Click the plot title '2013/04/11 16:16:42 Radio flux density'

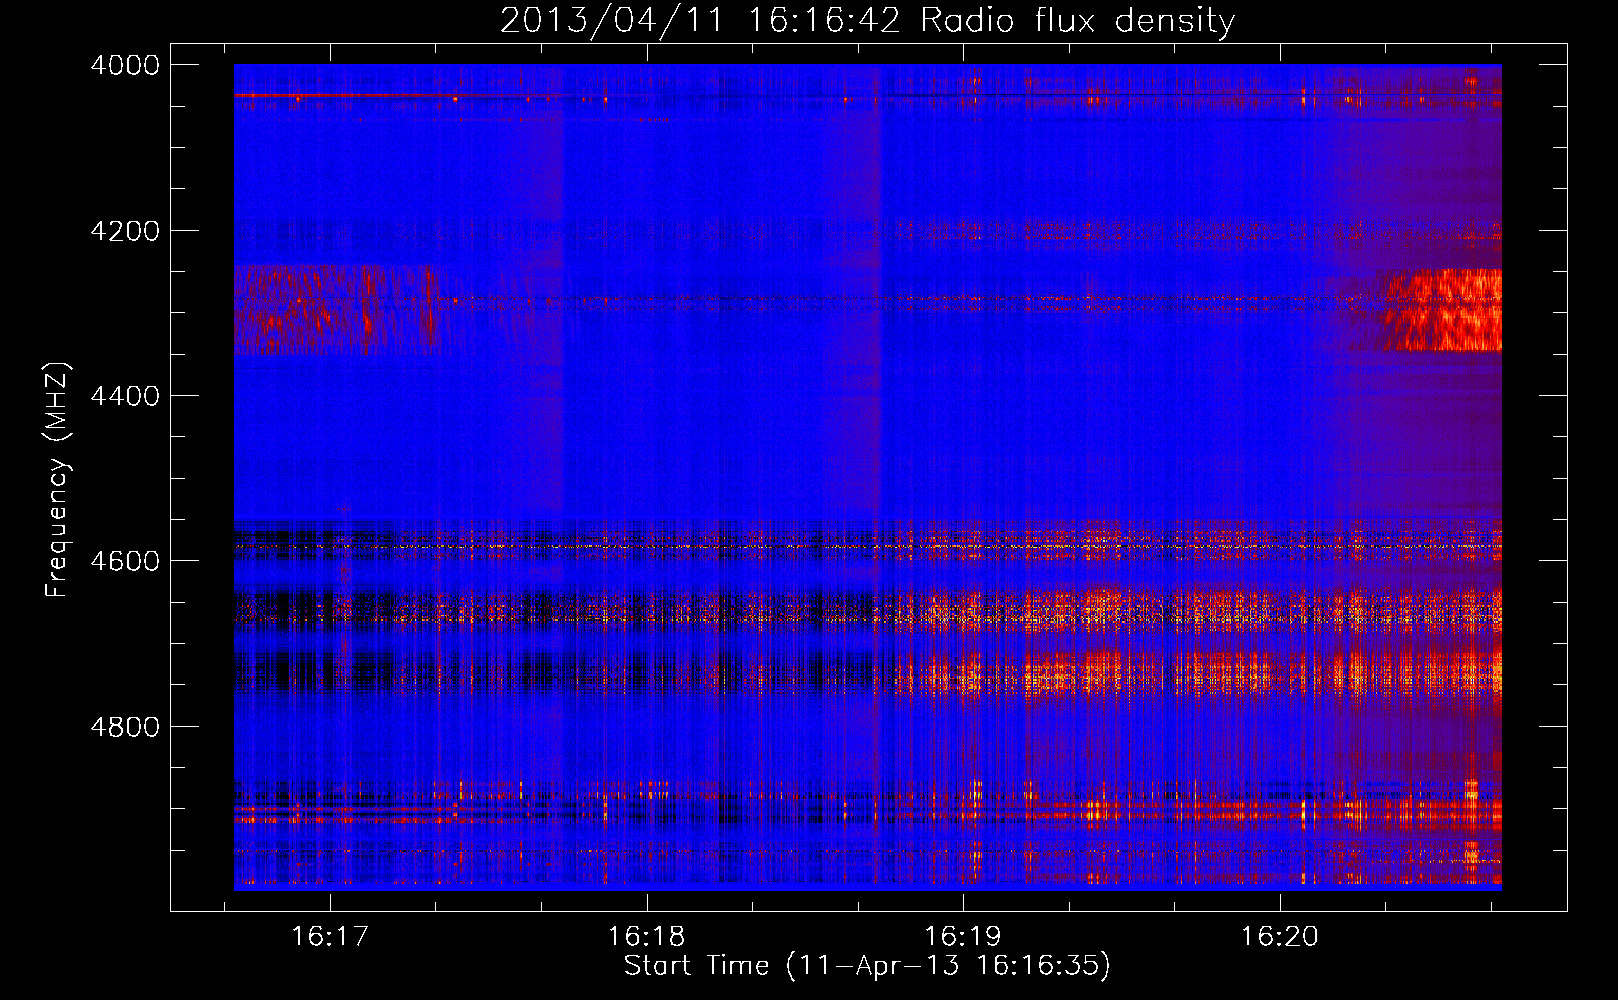[x=867, y=20]
